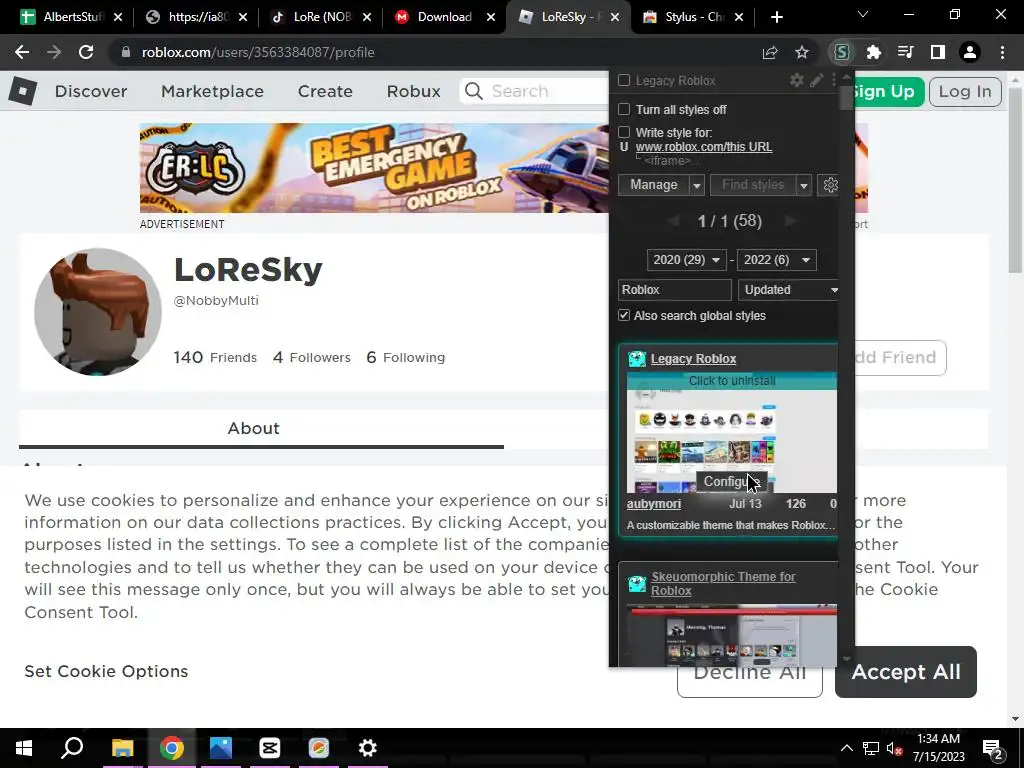
Task: Switch to the Download tab
Action: coord(445,17)
